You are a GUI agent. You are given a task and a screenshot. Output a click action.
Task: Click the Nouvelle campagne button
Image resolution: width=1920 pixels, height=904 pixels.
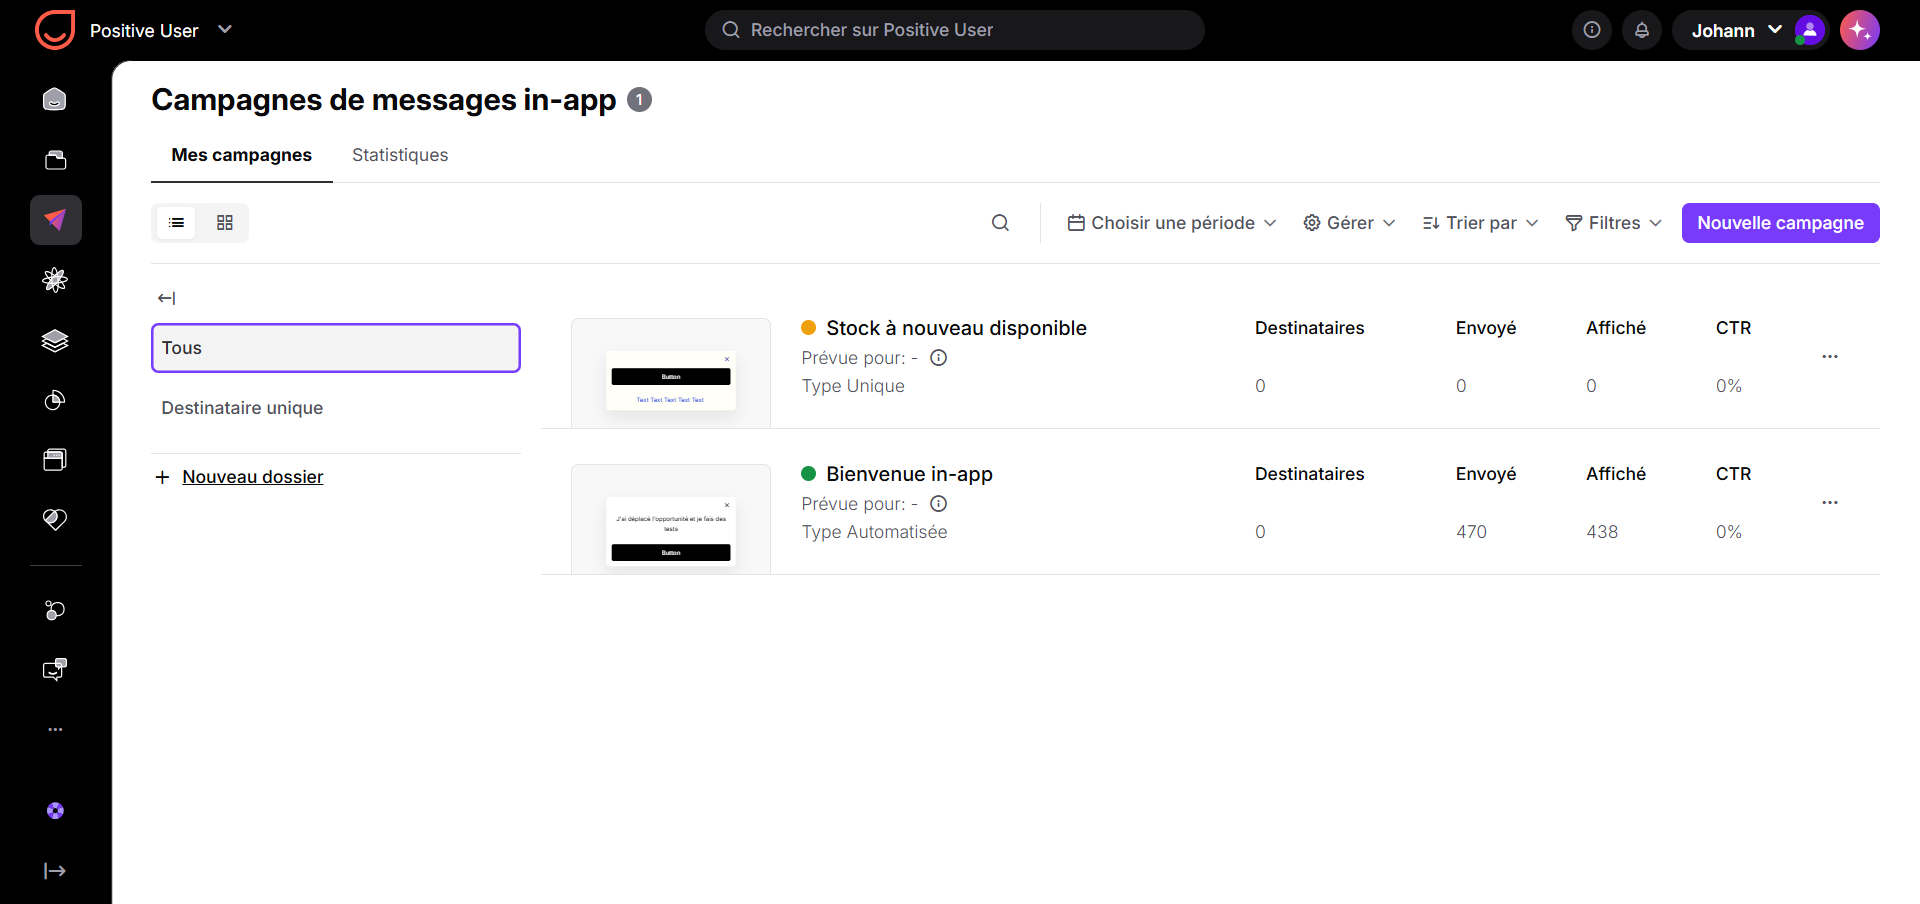(x=1781, y=223)
